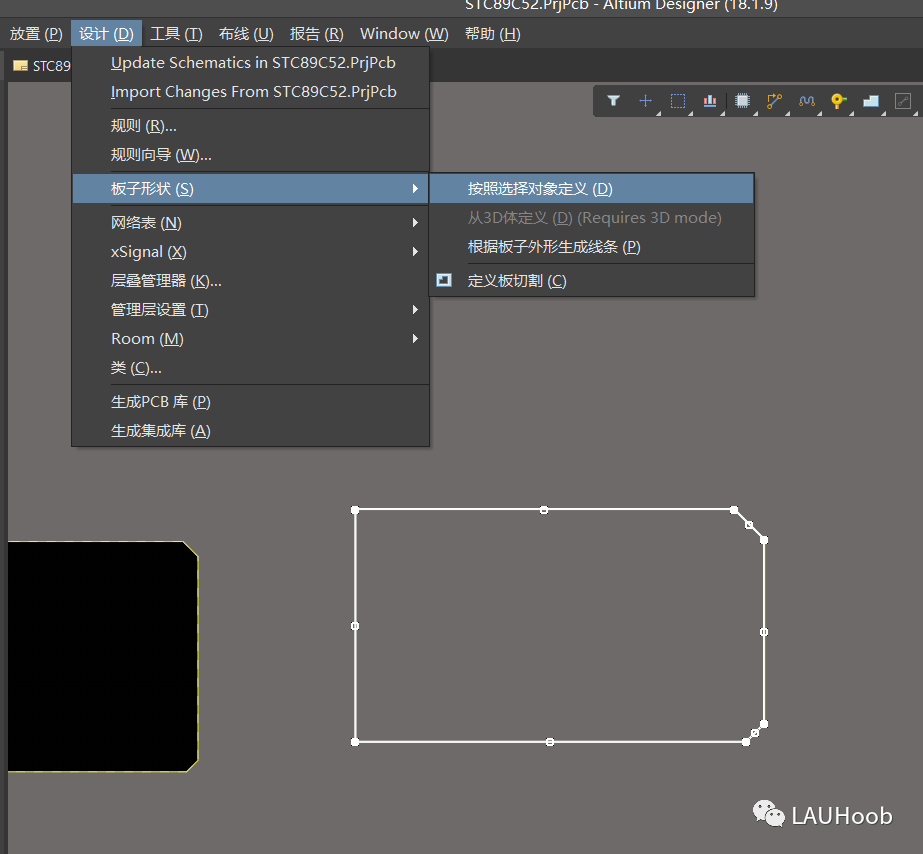Select the place component chip icon

tap(742, 101)
